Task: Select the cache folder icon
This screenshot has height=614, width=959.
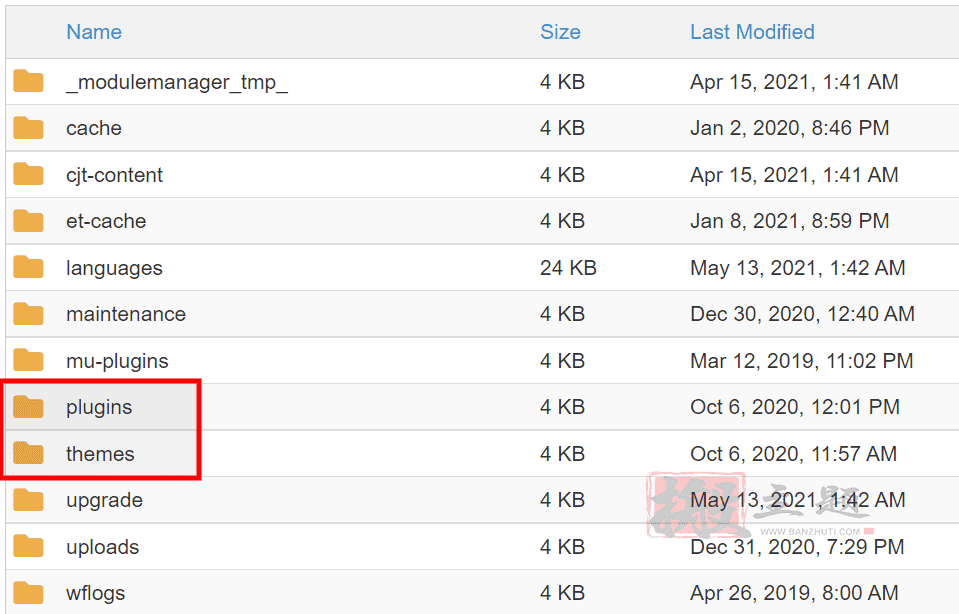Action: [28, 128]
